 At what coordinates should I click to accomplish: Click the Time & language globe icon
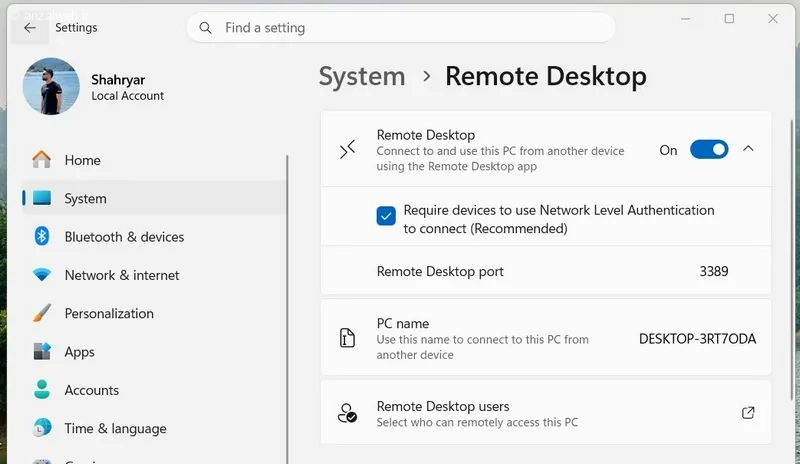[42, 428]
